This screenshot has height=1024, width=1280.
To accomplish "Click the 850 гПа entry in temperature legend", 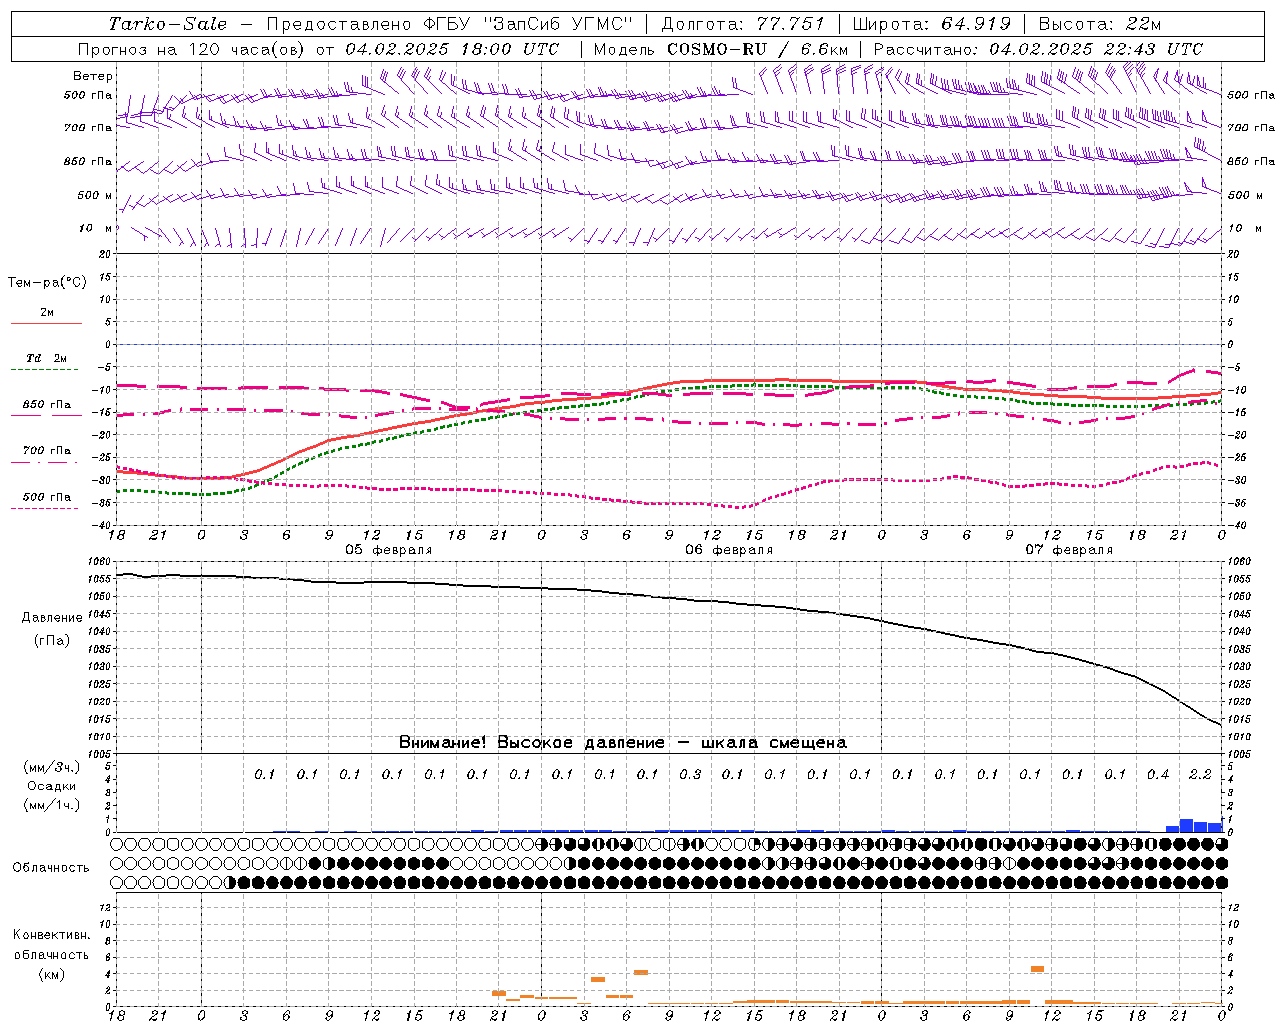I will pyautogui.click(x=47, y=405).
